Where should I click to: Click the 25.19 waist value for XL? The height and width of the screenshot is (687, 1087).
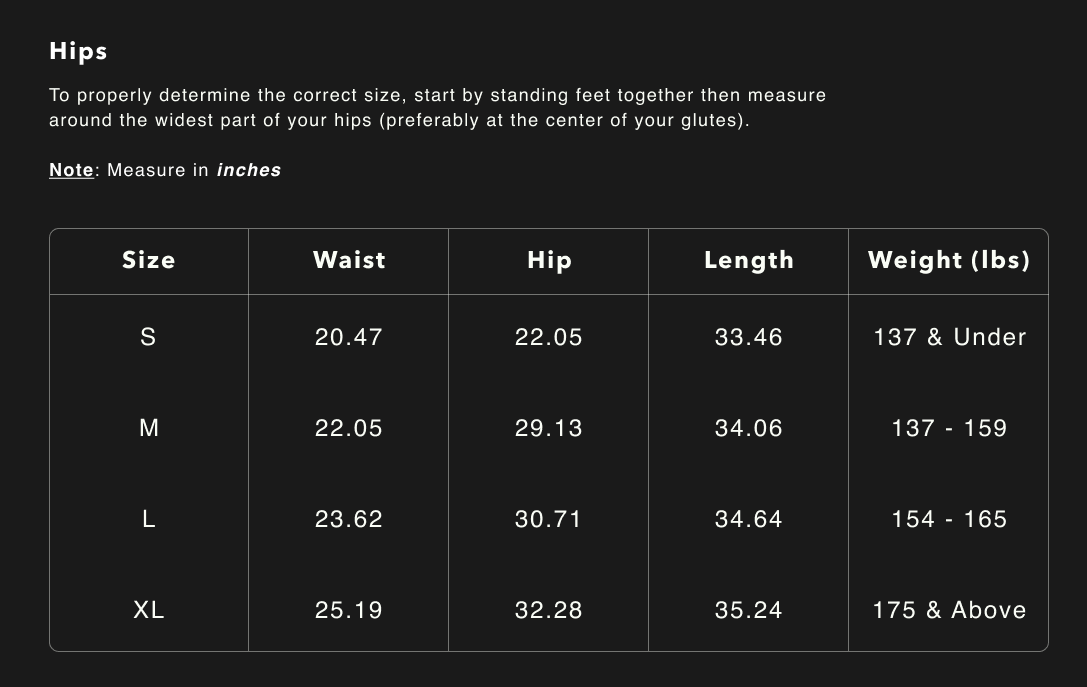click(349, 610)
